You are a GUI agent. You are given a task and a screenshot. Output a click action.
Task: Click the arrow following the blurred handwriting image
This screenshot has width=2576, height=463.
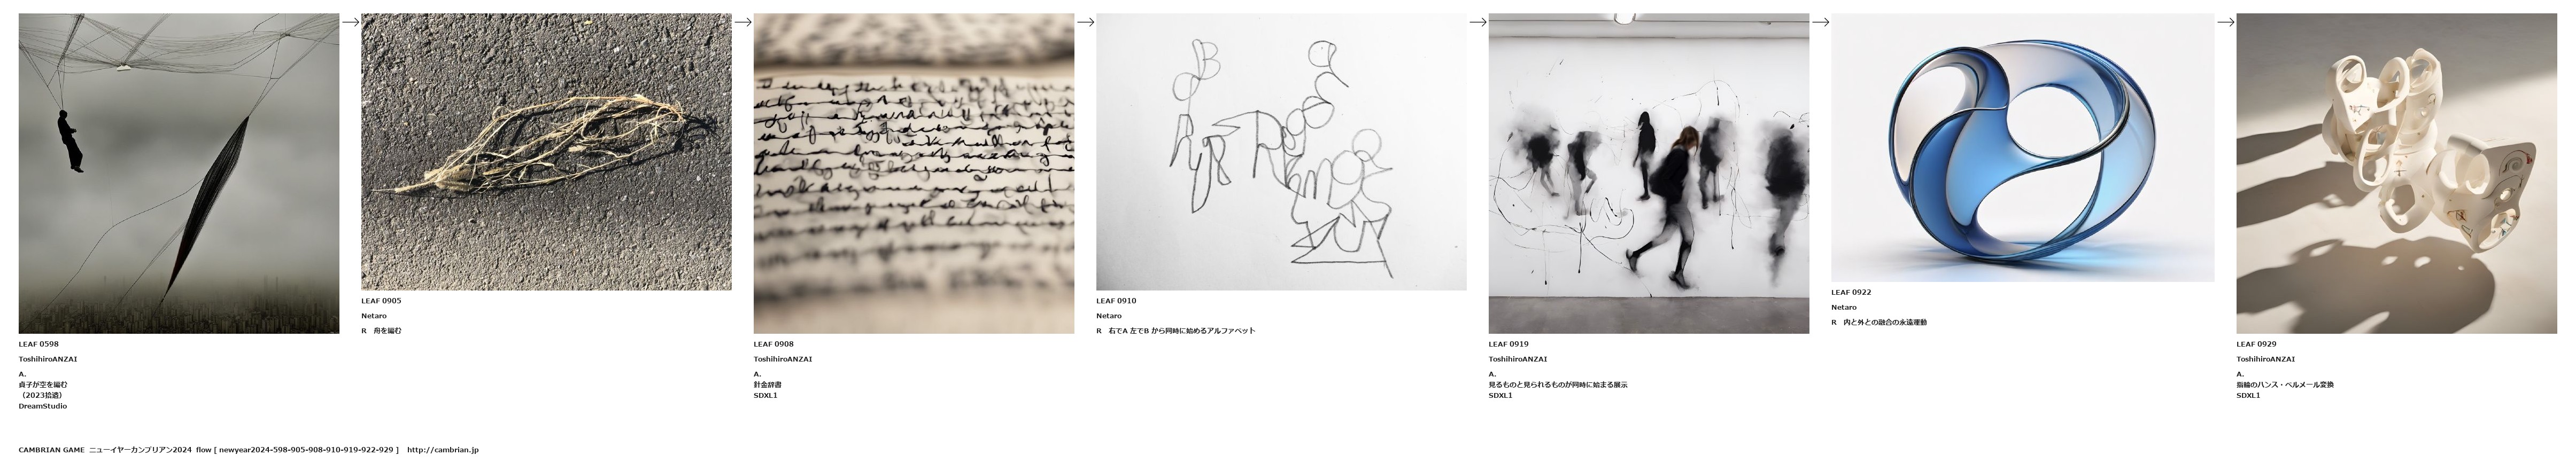point(1085,22)
